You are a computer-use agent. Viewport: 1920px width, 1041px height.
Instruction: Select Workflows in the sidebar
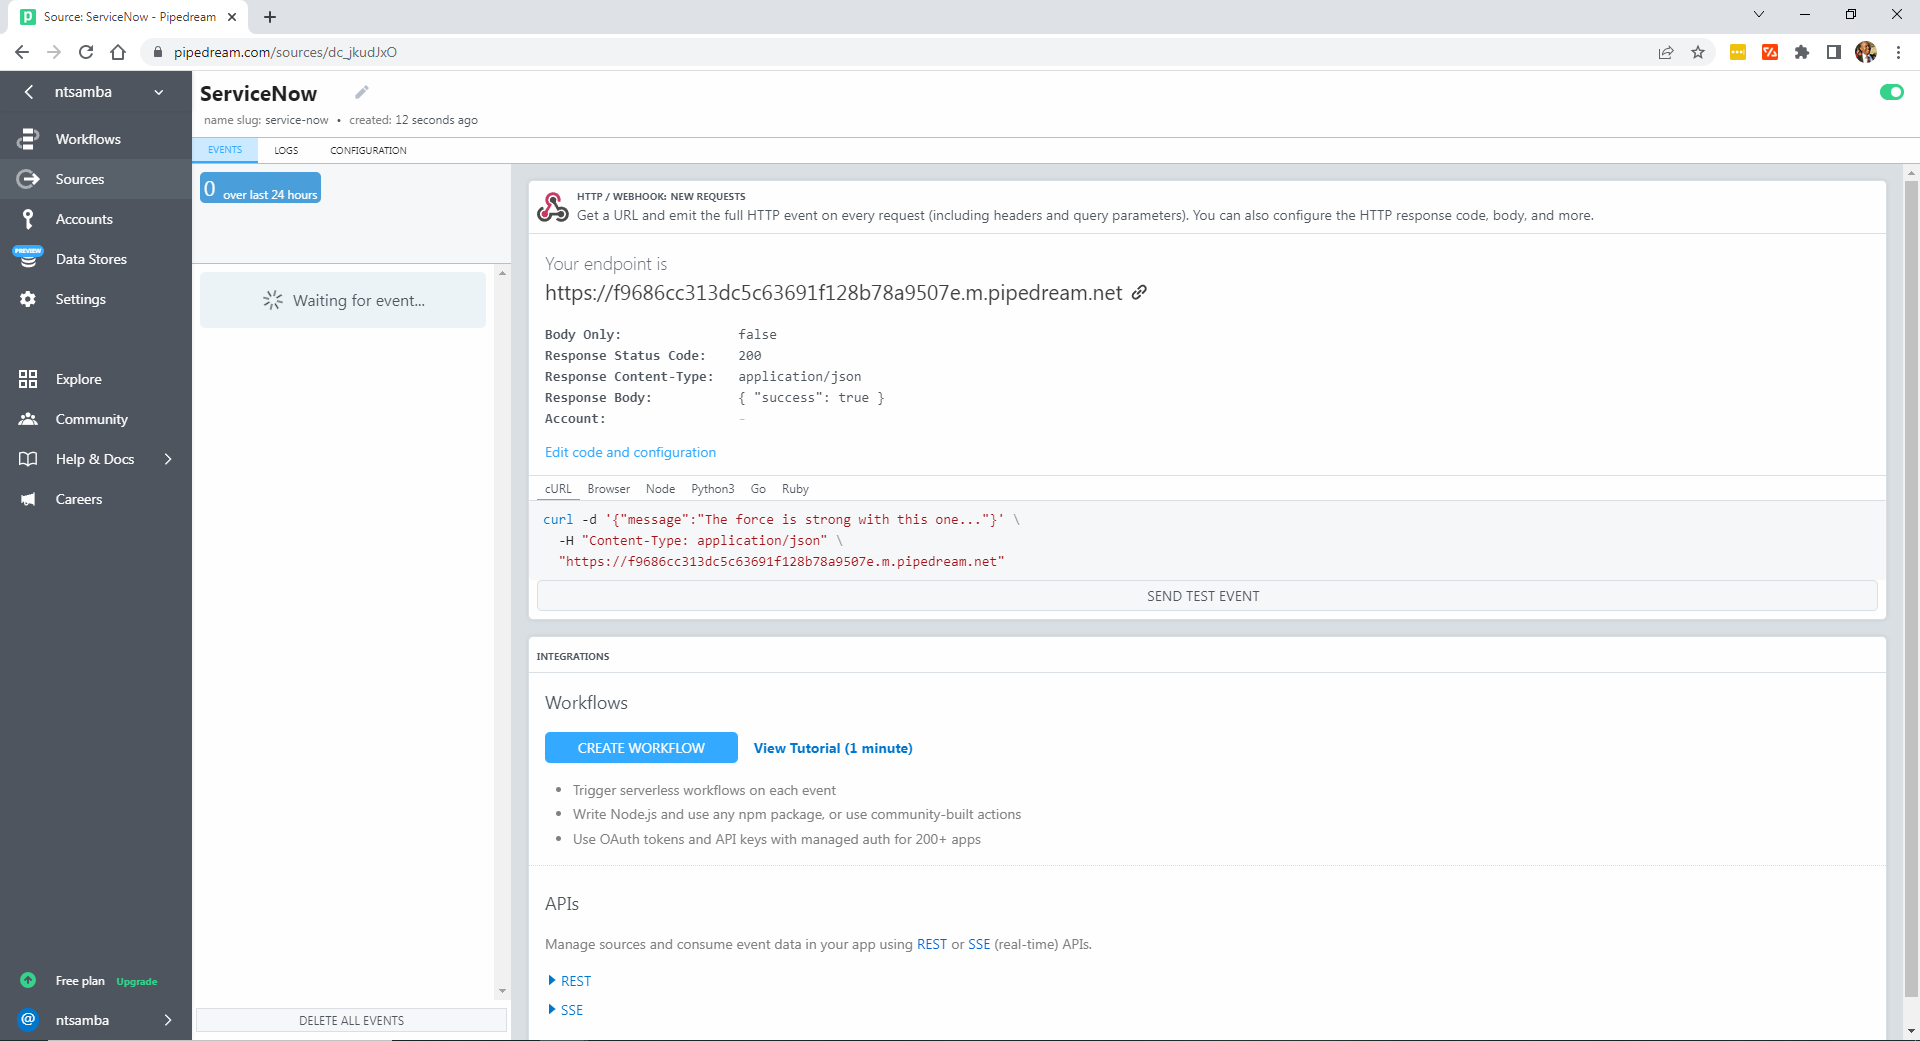tap(88, 138)
